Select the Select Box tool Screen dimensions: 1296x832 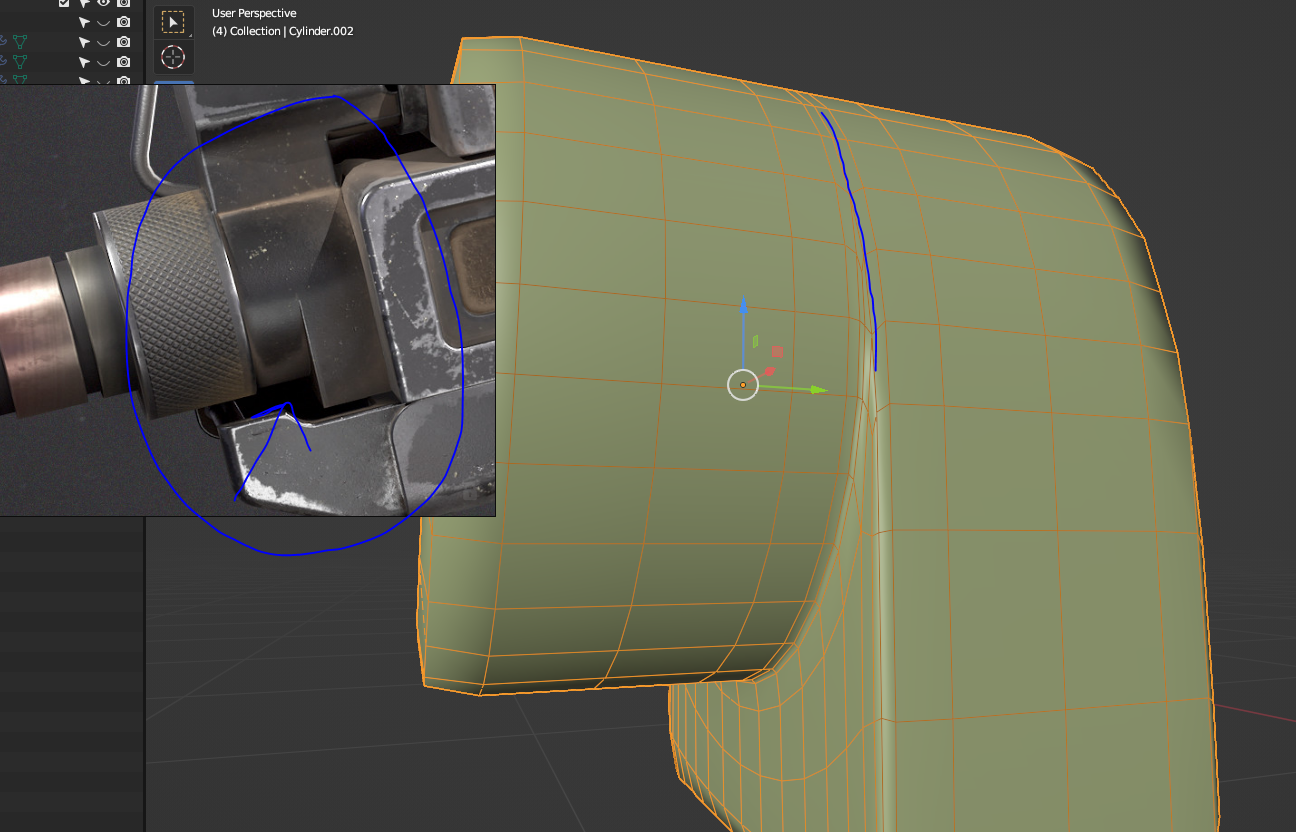(173, 22)
